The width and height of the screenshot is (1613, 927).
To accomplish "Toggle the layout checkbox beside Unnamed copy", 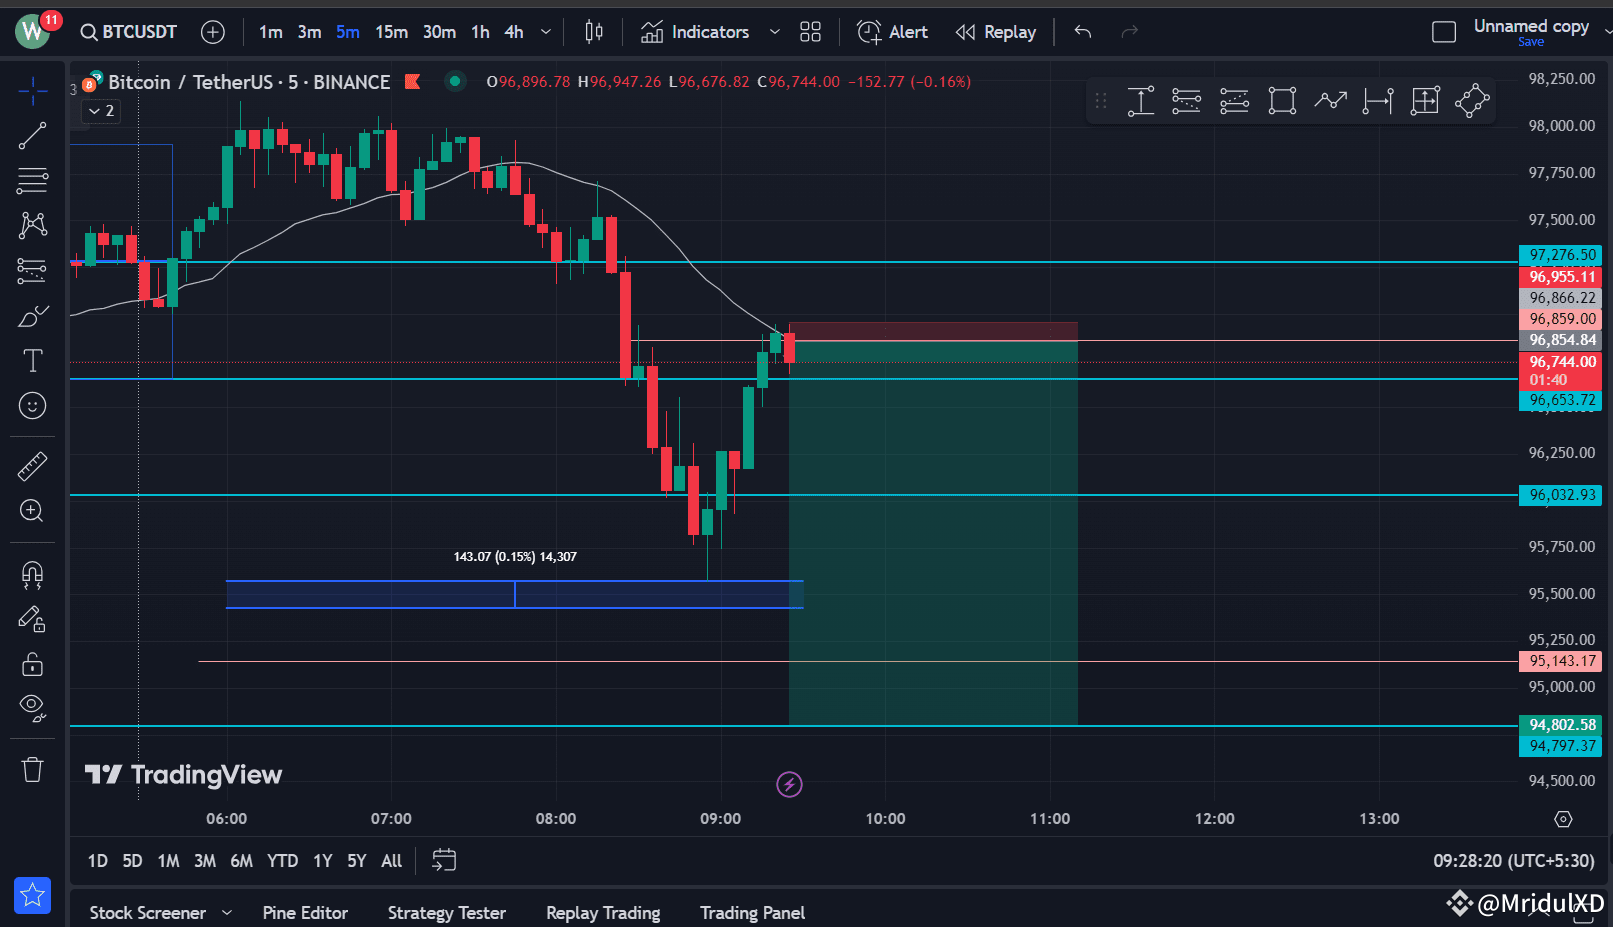I will pos(1444,32).
